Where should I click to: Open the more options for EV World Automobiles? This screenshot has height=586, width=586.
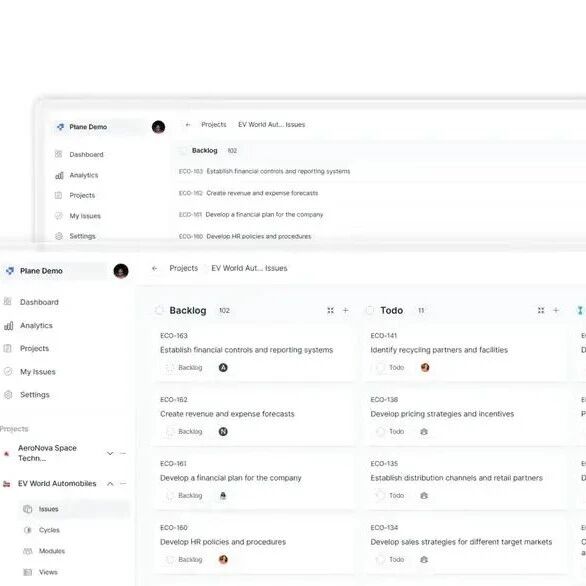pyautogui.click(x=123, y=484)
